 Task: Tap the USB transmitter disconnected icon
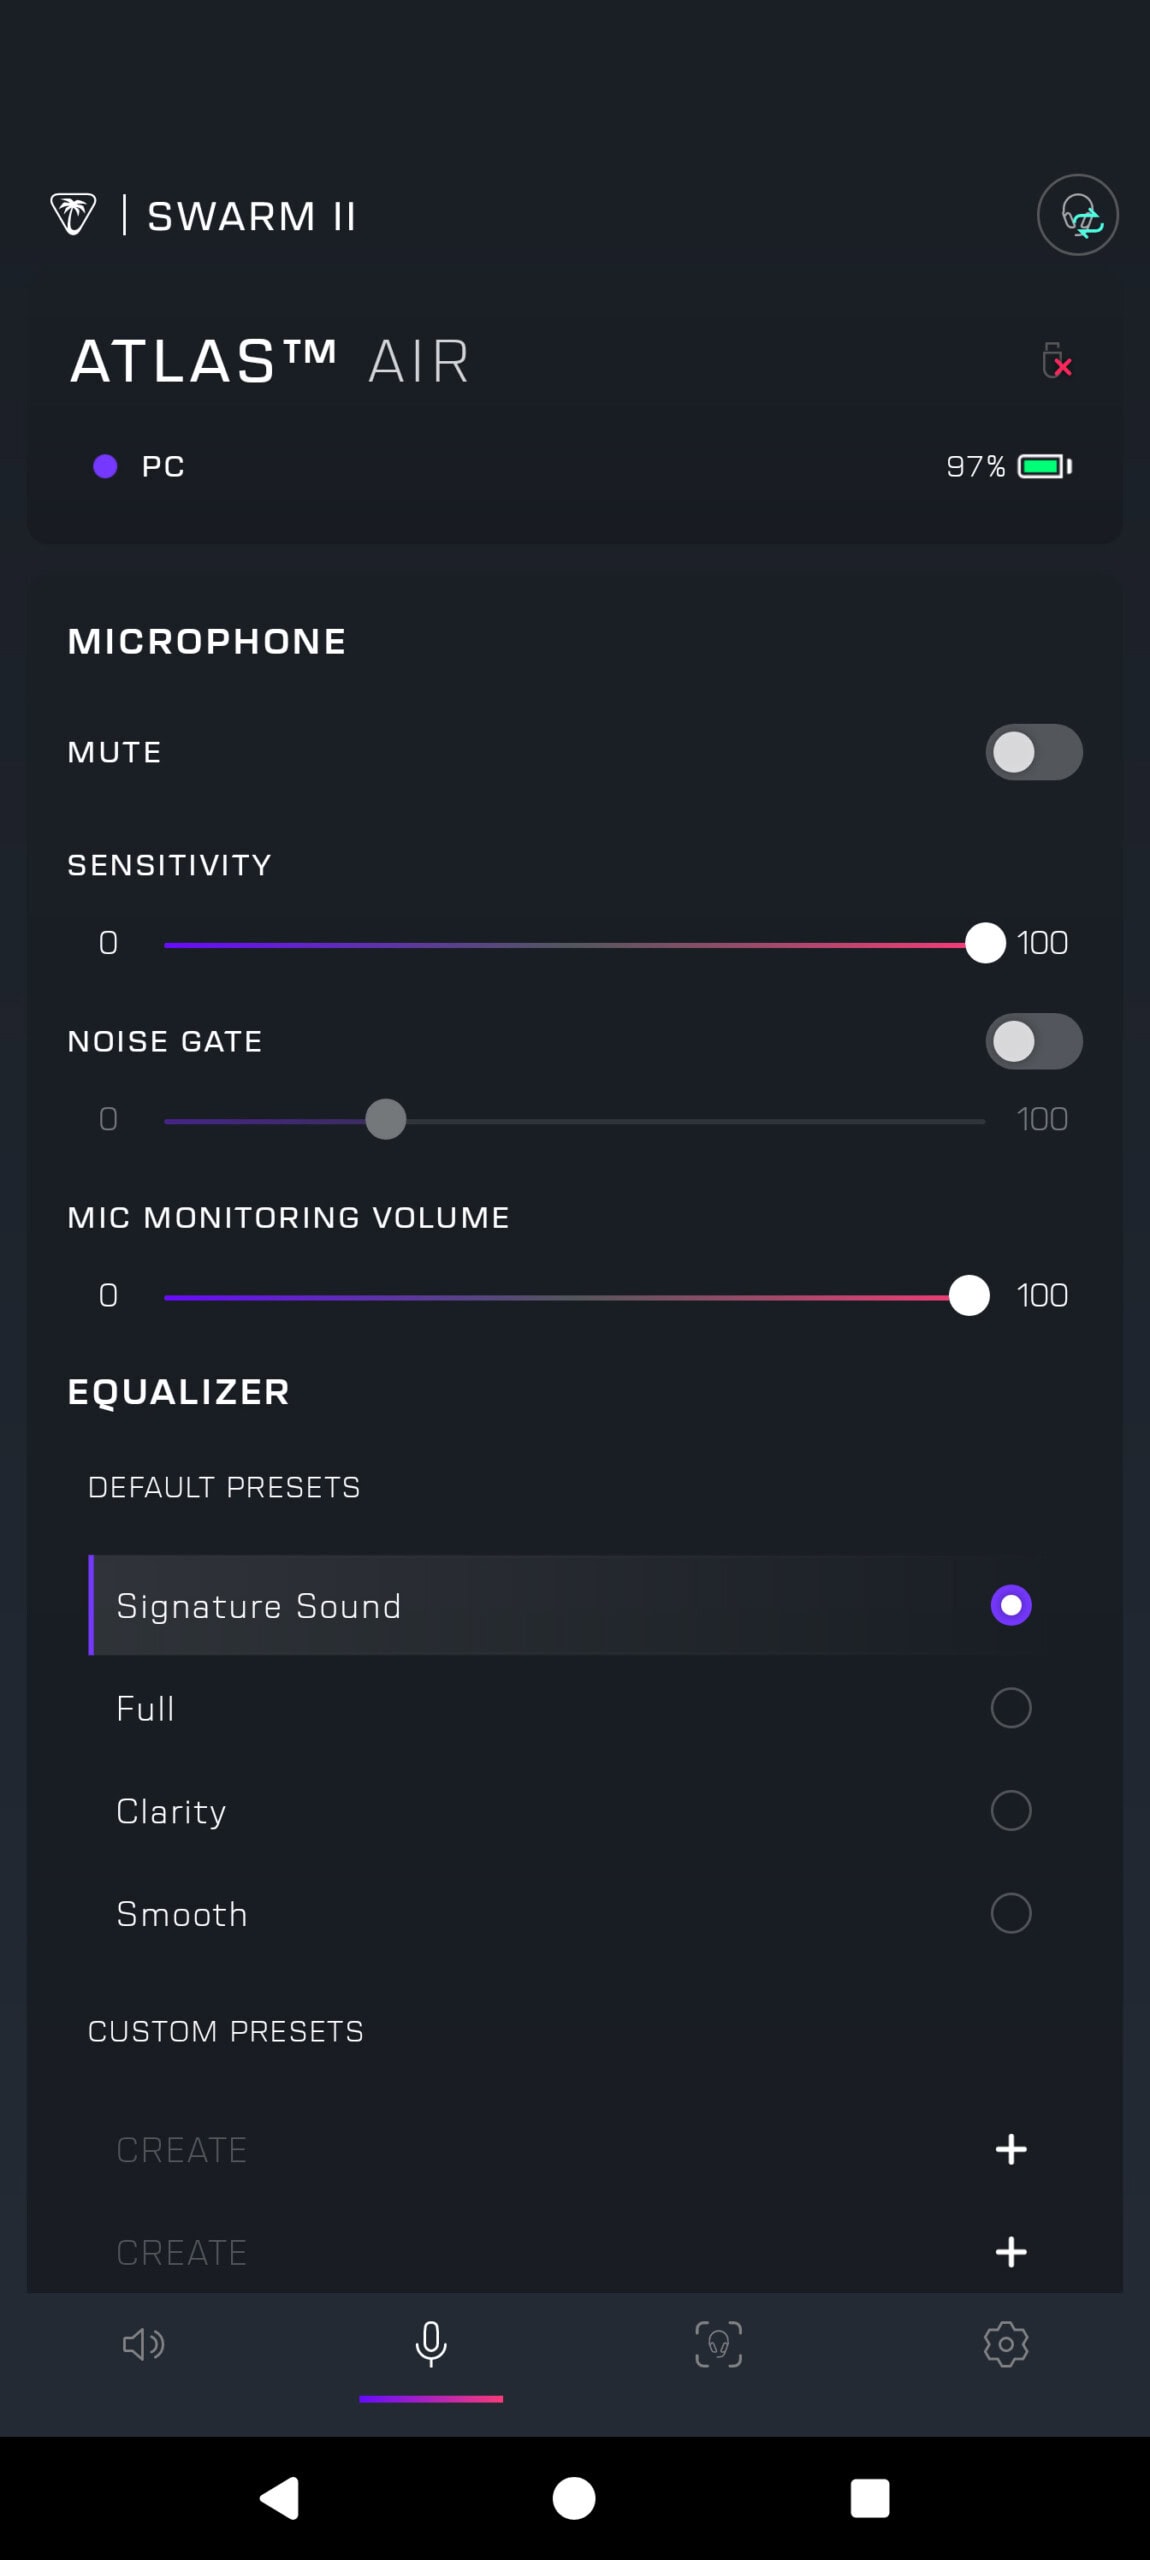[1056, 361]
